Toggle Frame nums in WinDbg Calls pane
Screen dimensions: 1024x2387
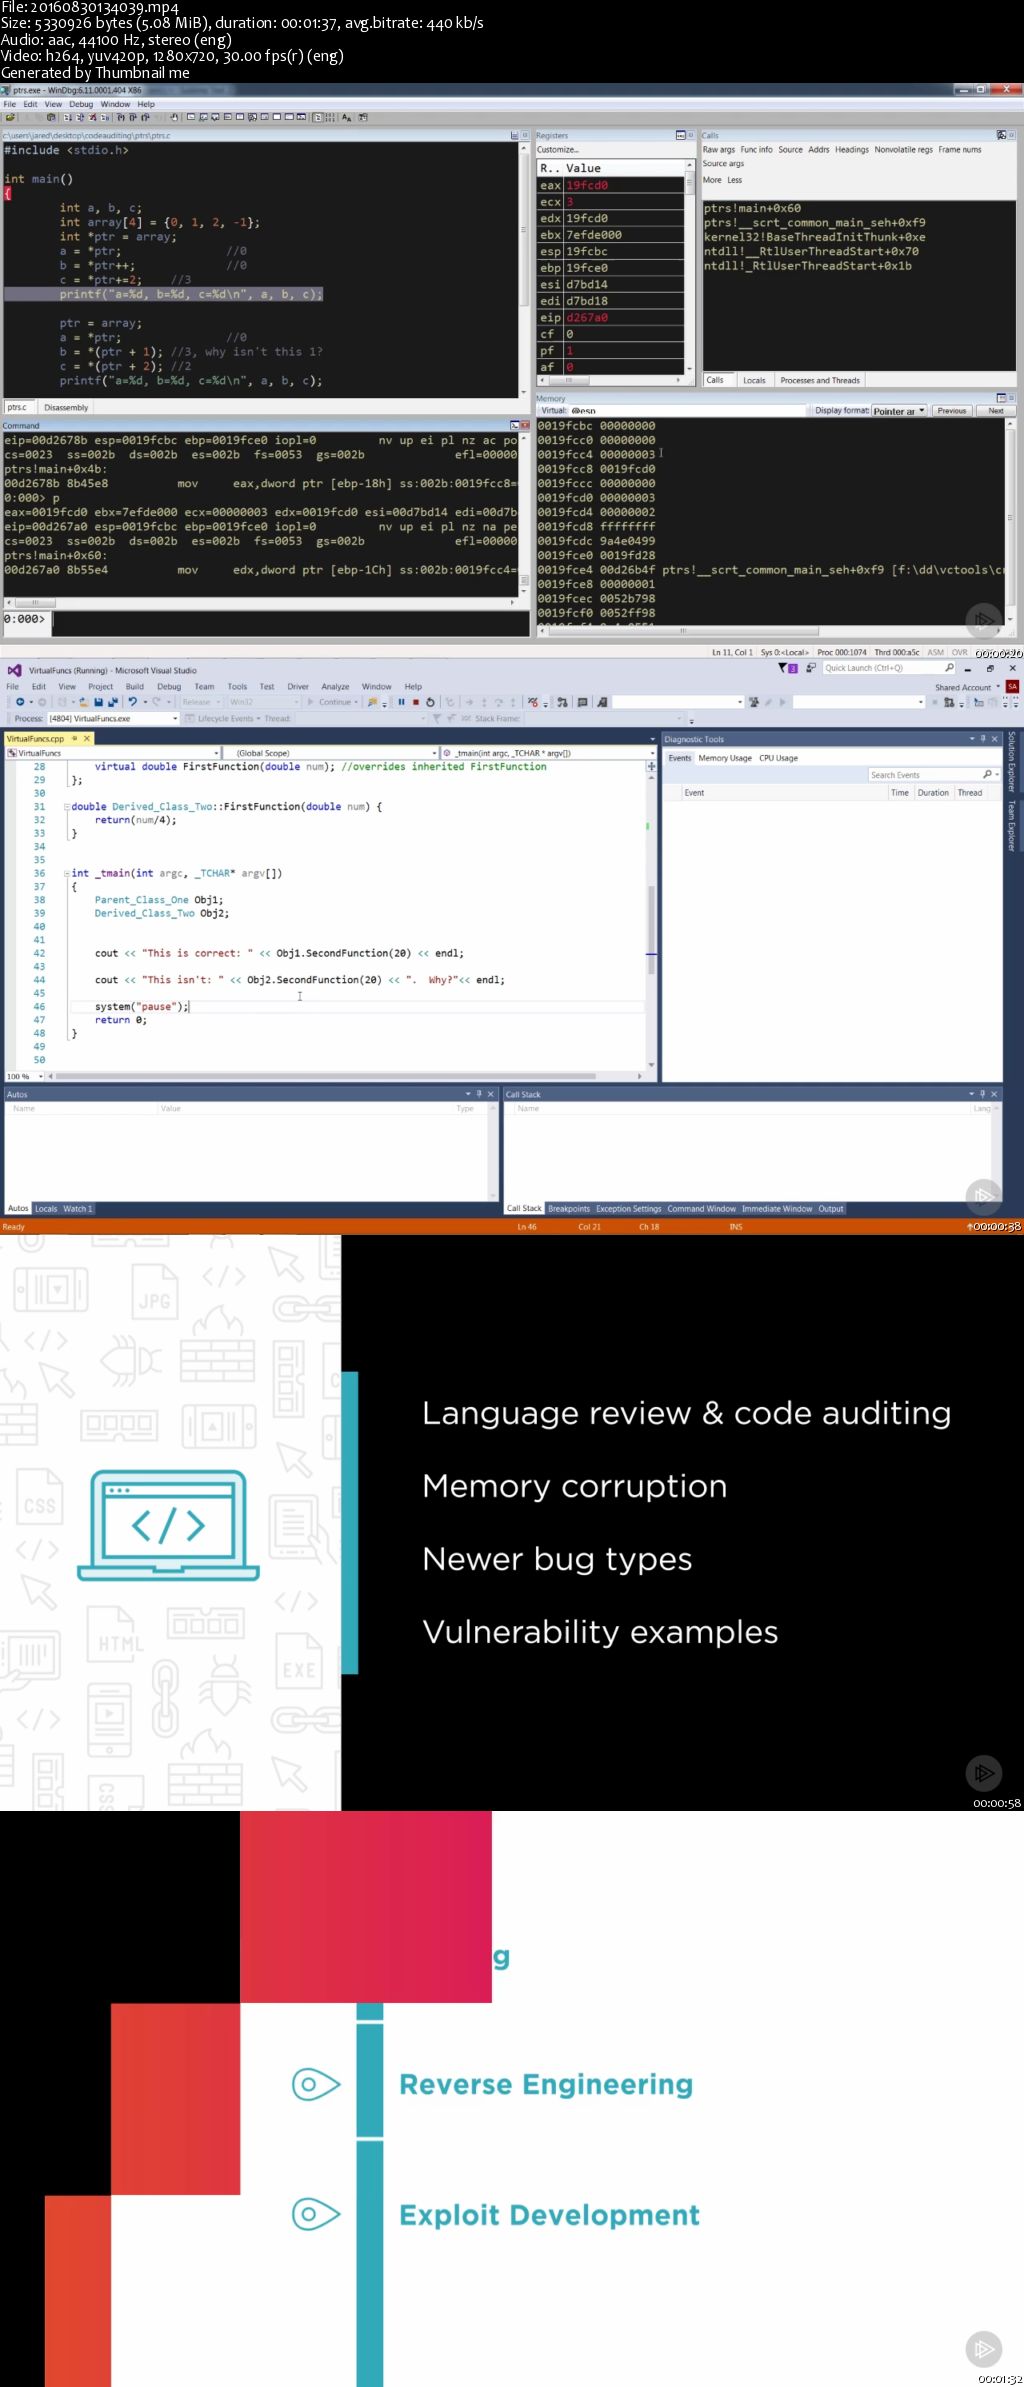(960, 150)
